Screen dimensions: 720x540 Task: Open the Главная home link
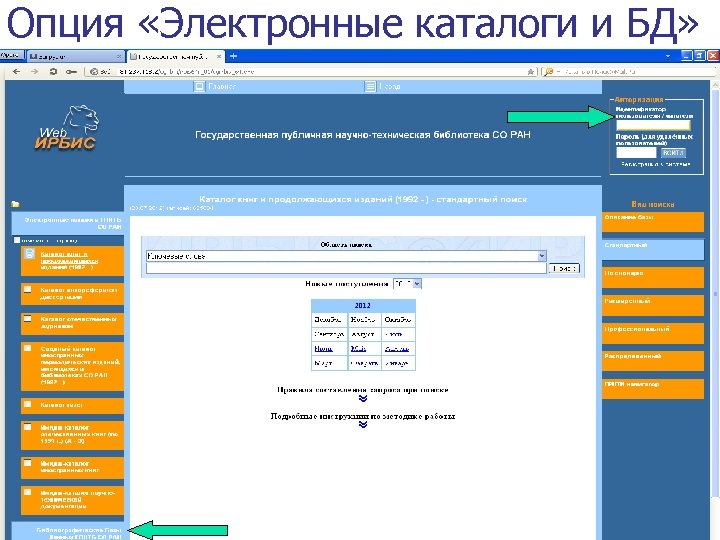(222, 86)
